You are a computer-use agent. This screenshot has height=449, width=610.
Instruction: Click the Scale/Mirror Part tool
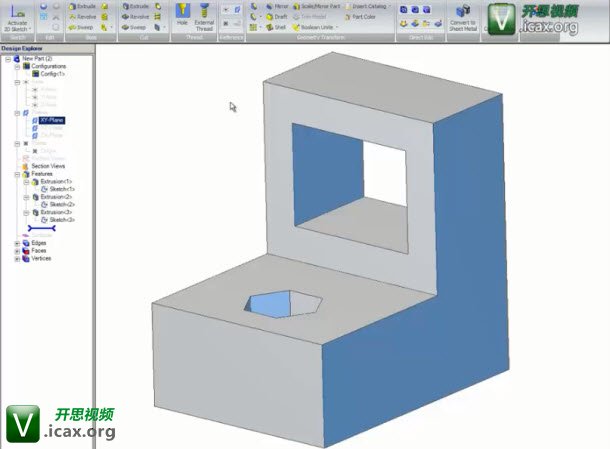pos(317,6)
